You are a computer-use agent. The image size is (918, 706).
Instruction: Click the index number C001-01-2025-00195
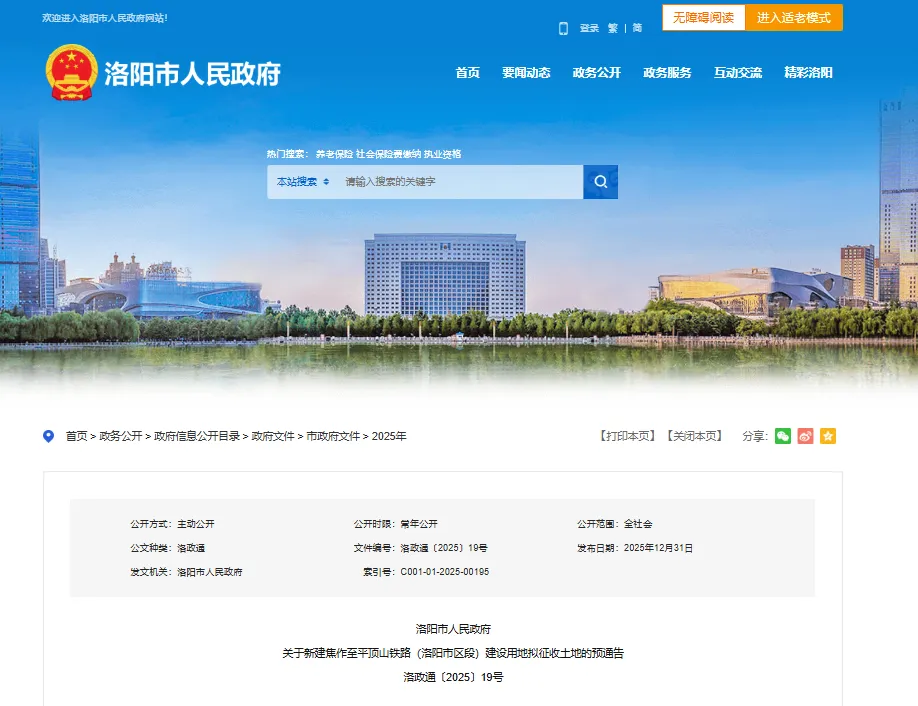click(x=444, y=572)
